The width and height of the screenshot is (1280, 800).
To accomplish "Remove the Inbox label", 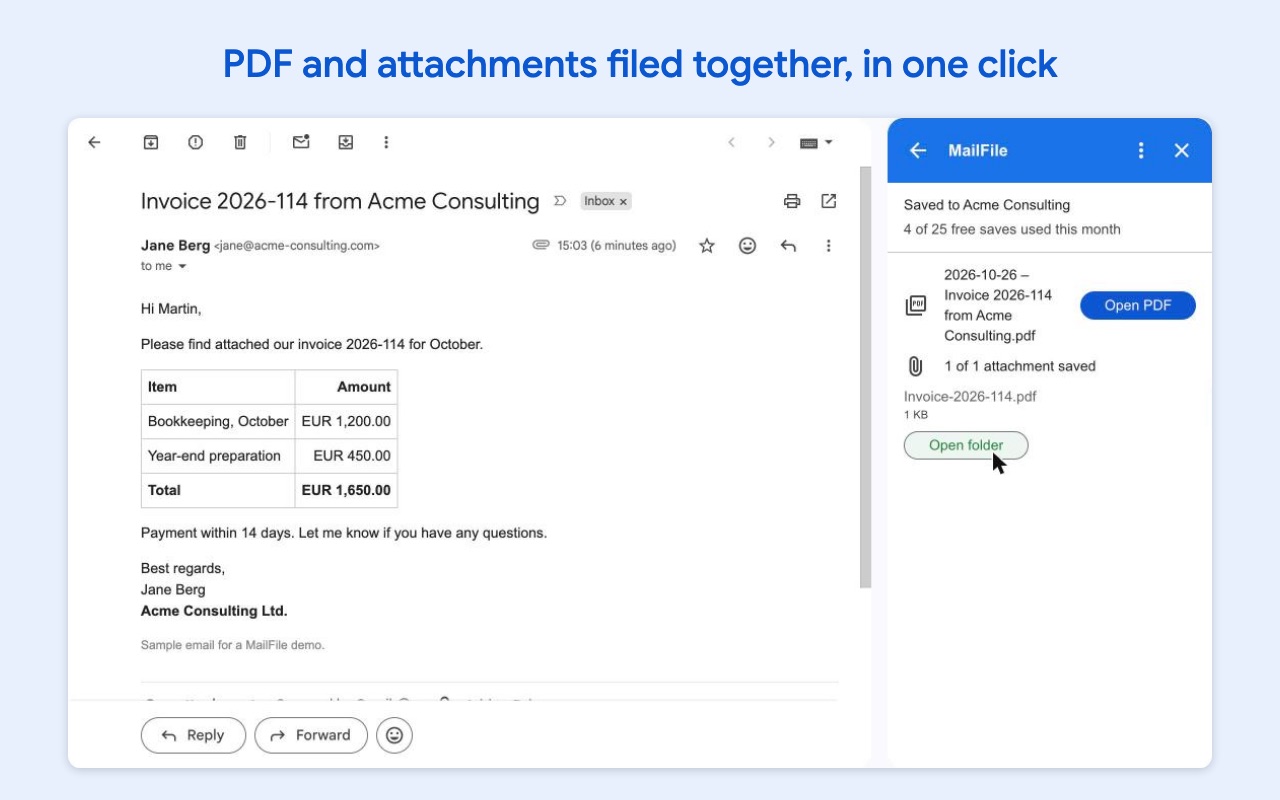I will click(x=623, y=201).
